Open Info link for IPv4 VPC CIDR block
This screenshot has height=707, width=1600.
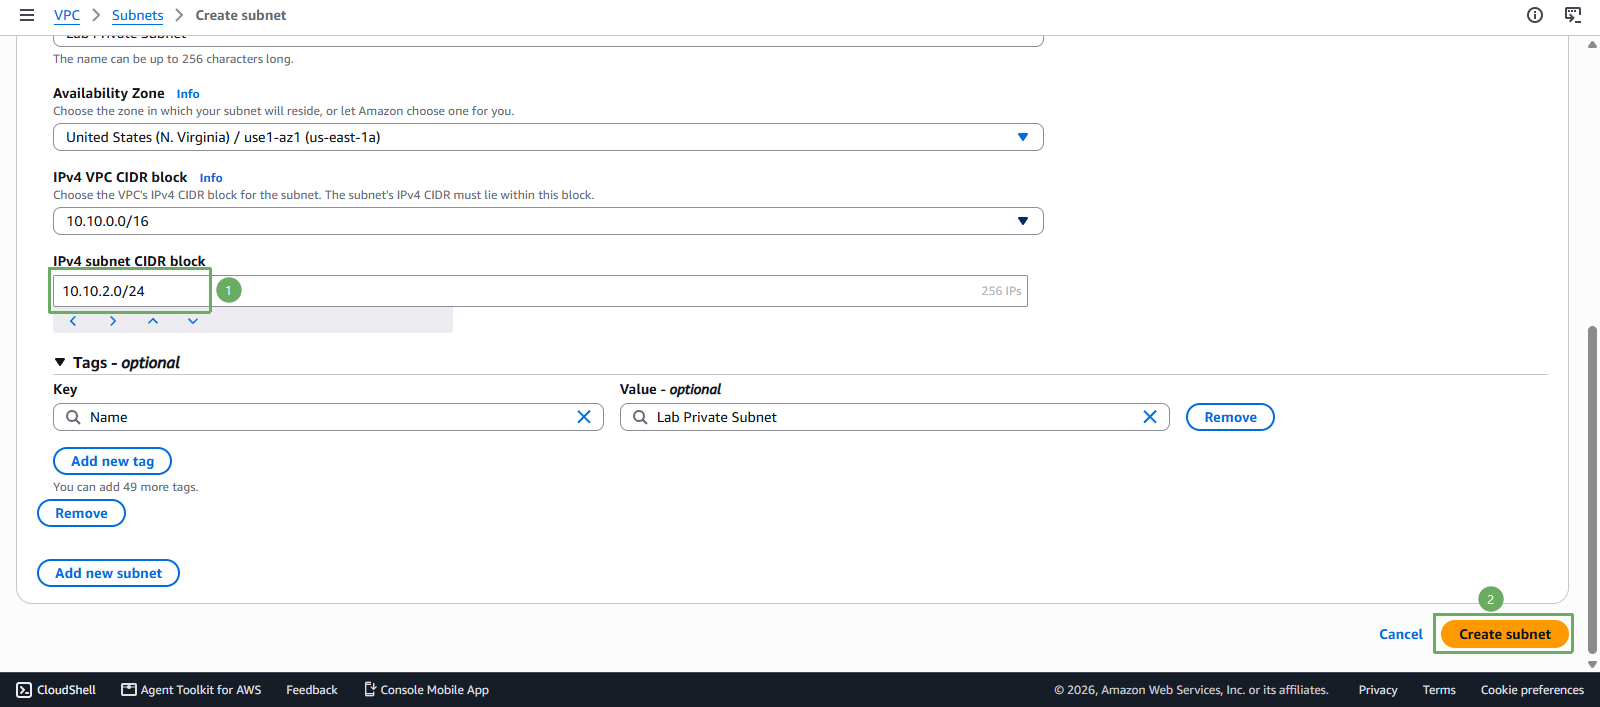tap(211, 178)
